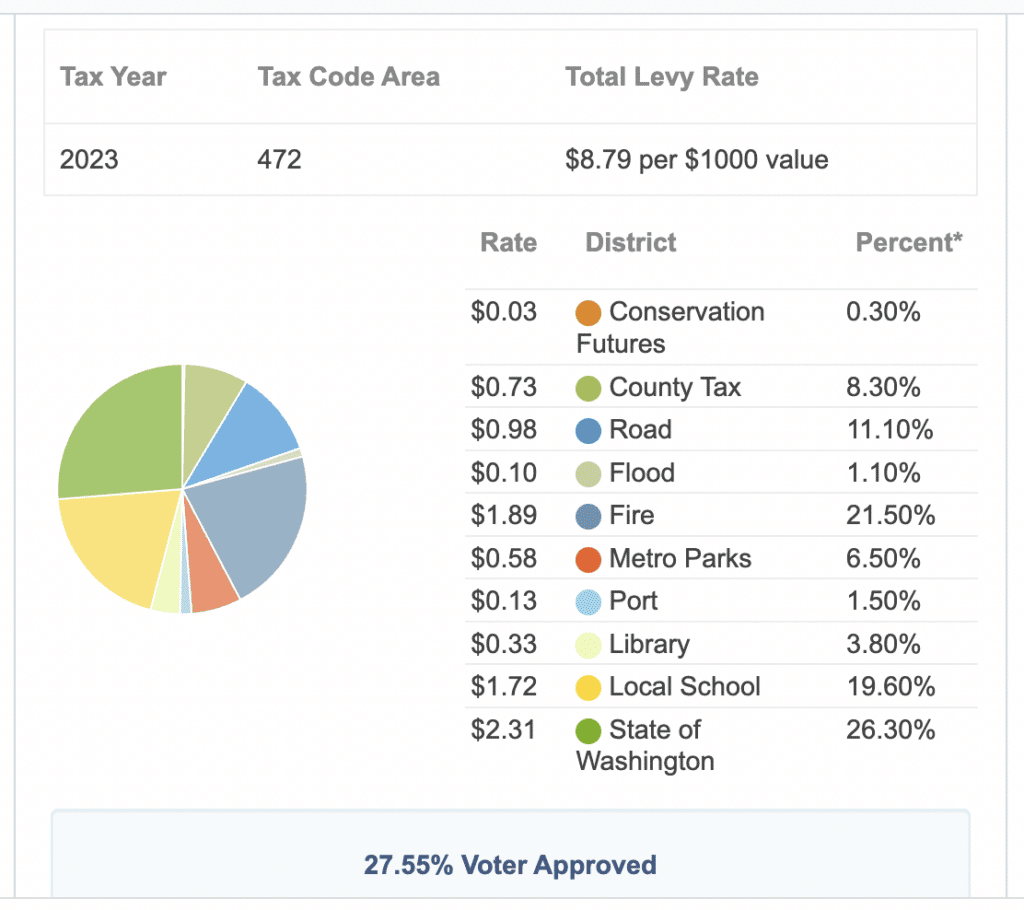Click the blue Road legend dot

pos(588,431)
